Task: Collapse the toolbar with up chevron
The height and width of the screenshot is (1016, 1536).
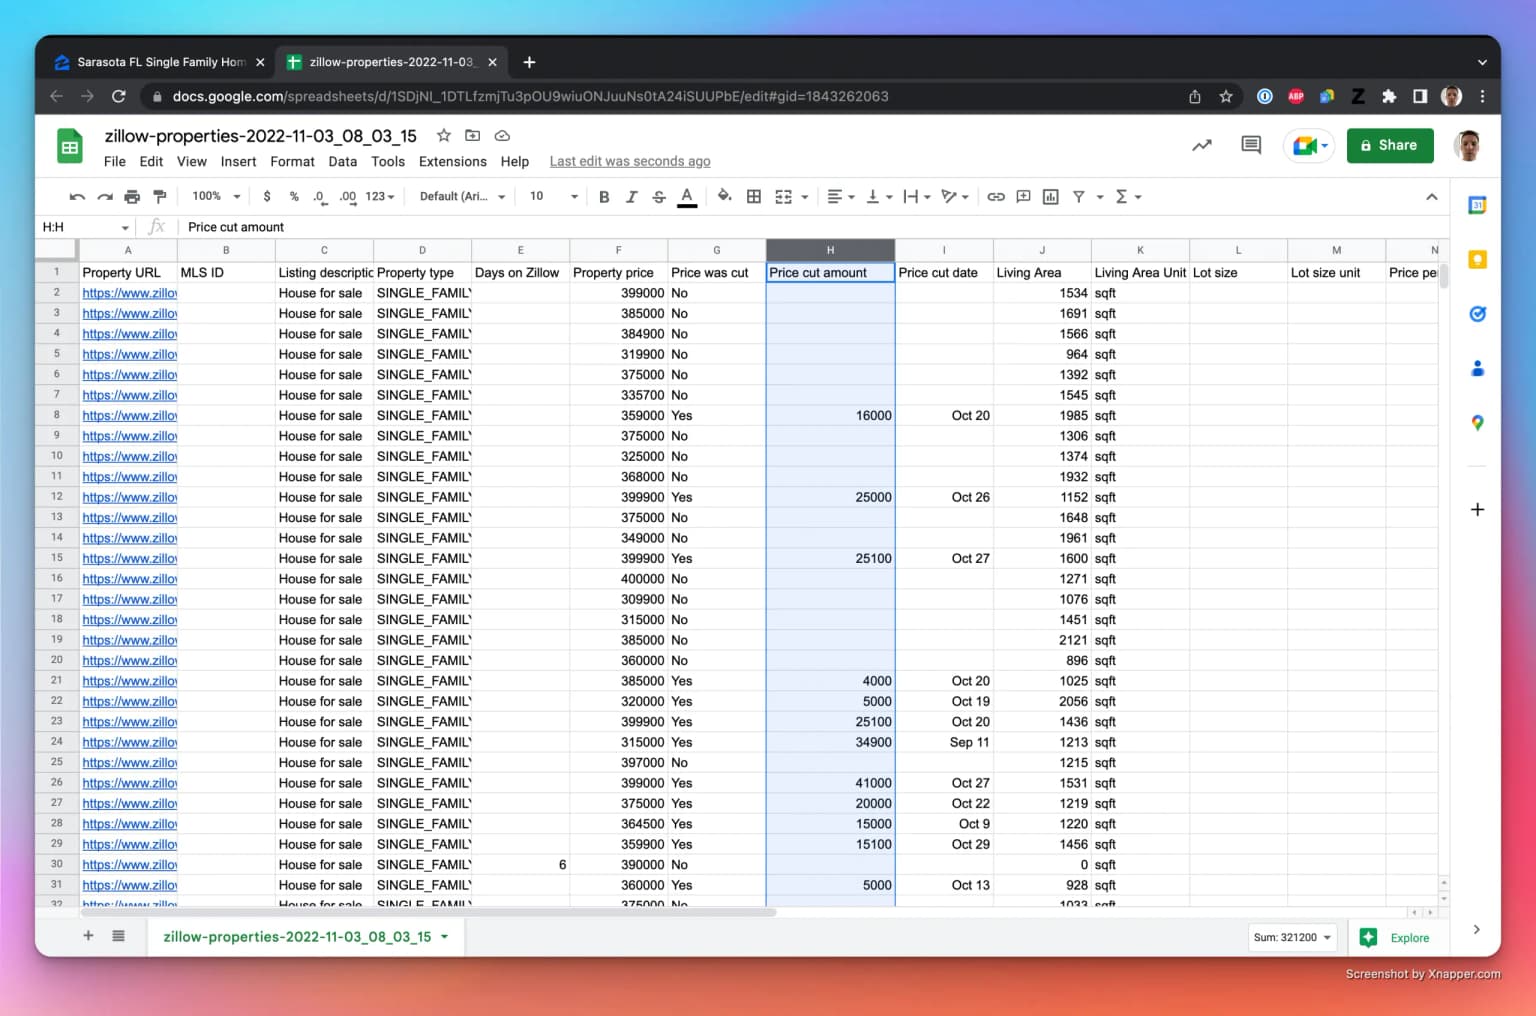Action: (1431, 197)
